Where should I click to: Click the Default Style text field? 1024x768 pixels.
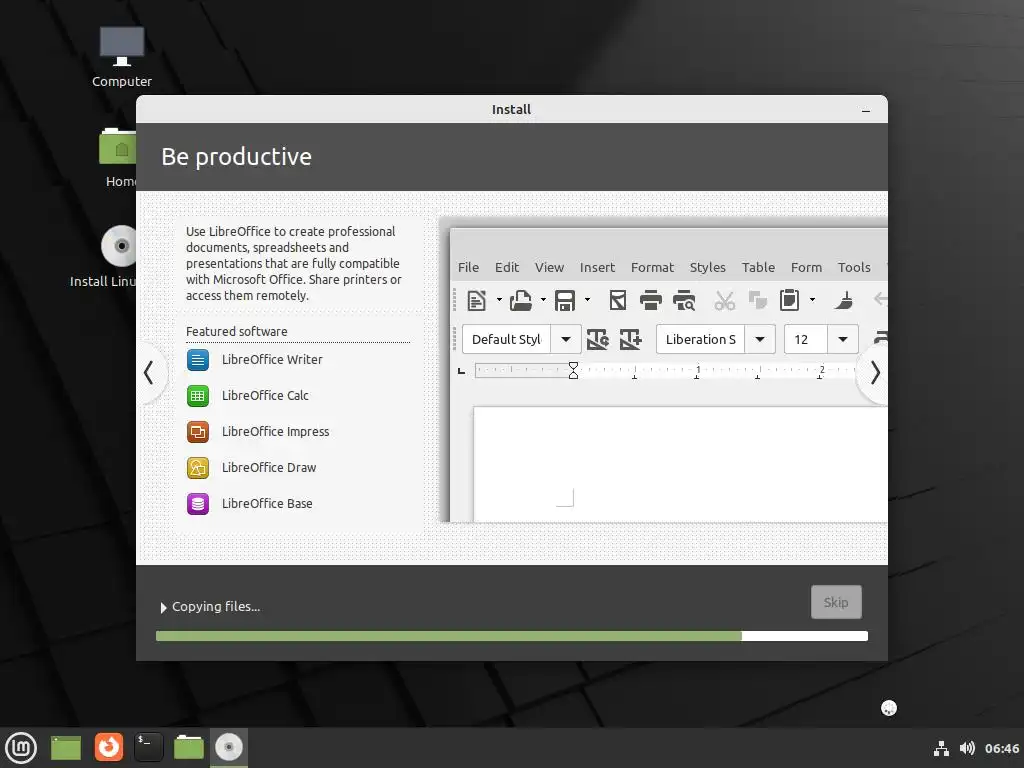click(506, 340)
